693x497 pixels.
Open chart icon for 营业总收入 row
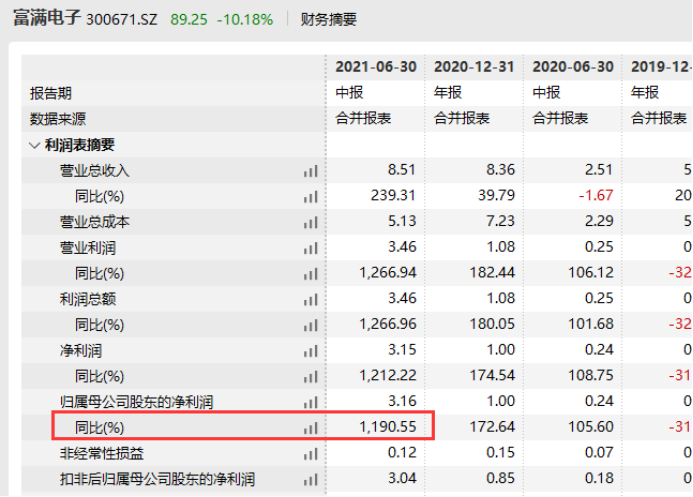[311, 171]
